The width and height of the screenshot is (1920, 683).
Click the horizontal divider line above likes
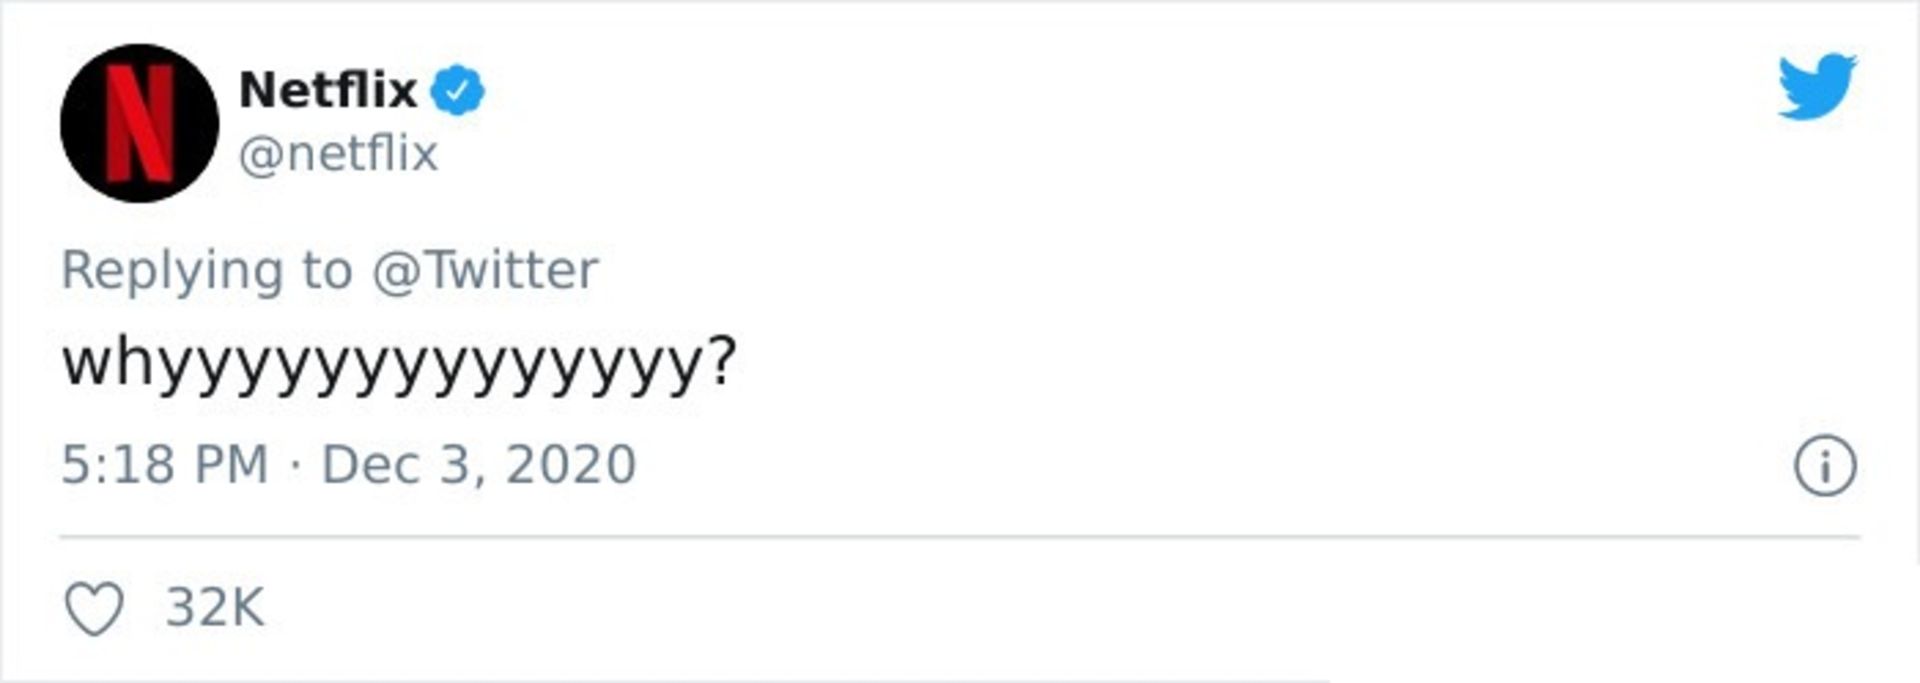click(959, 537)
